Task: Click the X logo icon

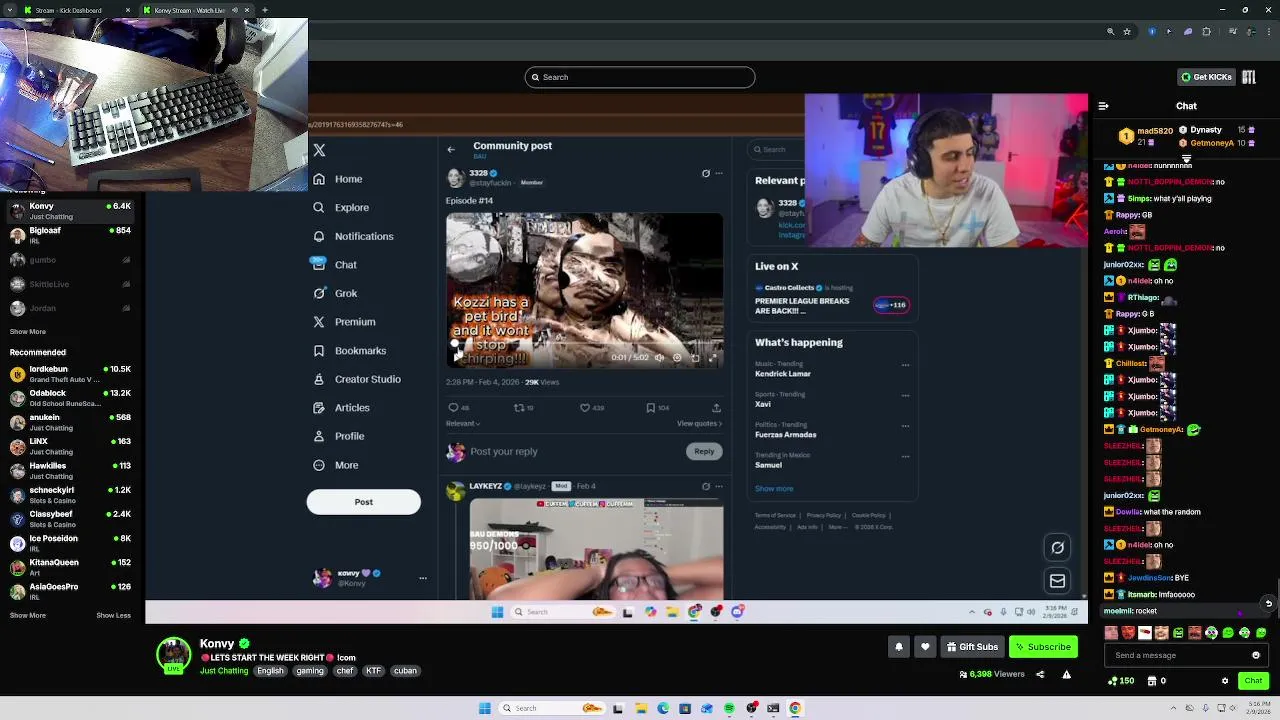Action: 319,150
